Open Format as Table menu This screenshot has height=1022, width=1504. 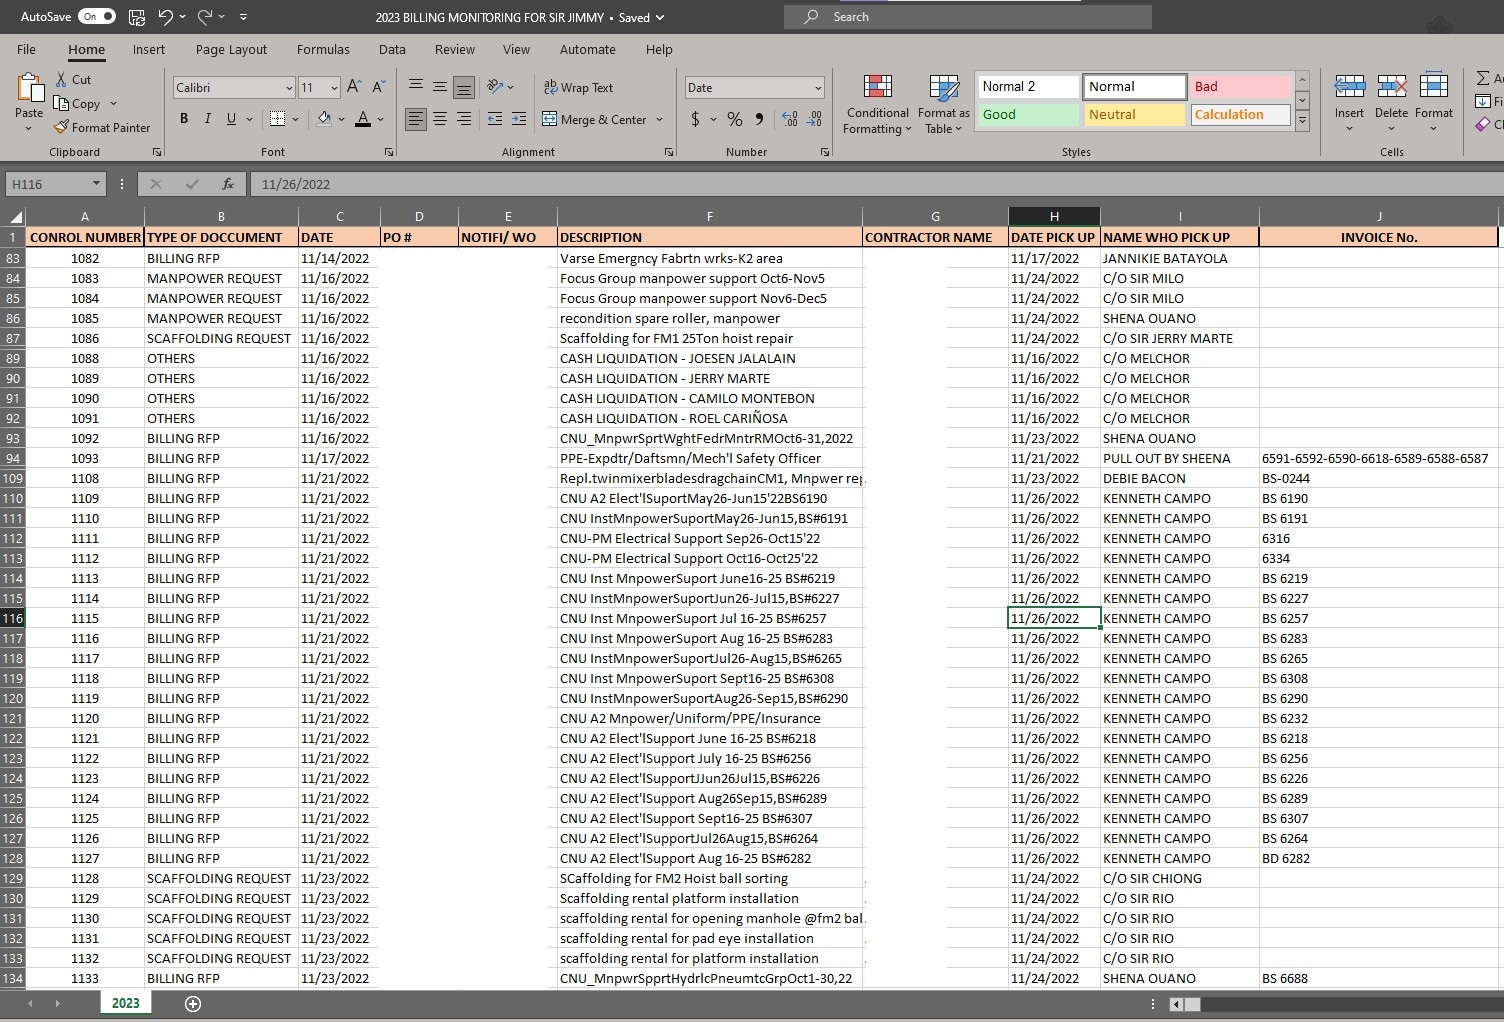pos(944,104)
